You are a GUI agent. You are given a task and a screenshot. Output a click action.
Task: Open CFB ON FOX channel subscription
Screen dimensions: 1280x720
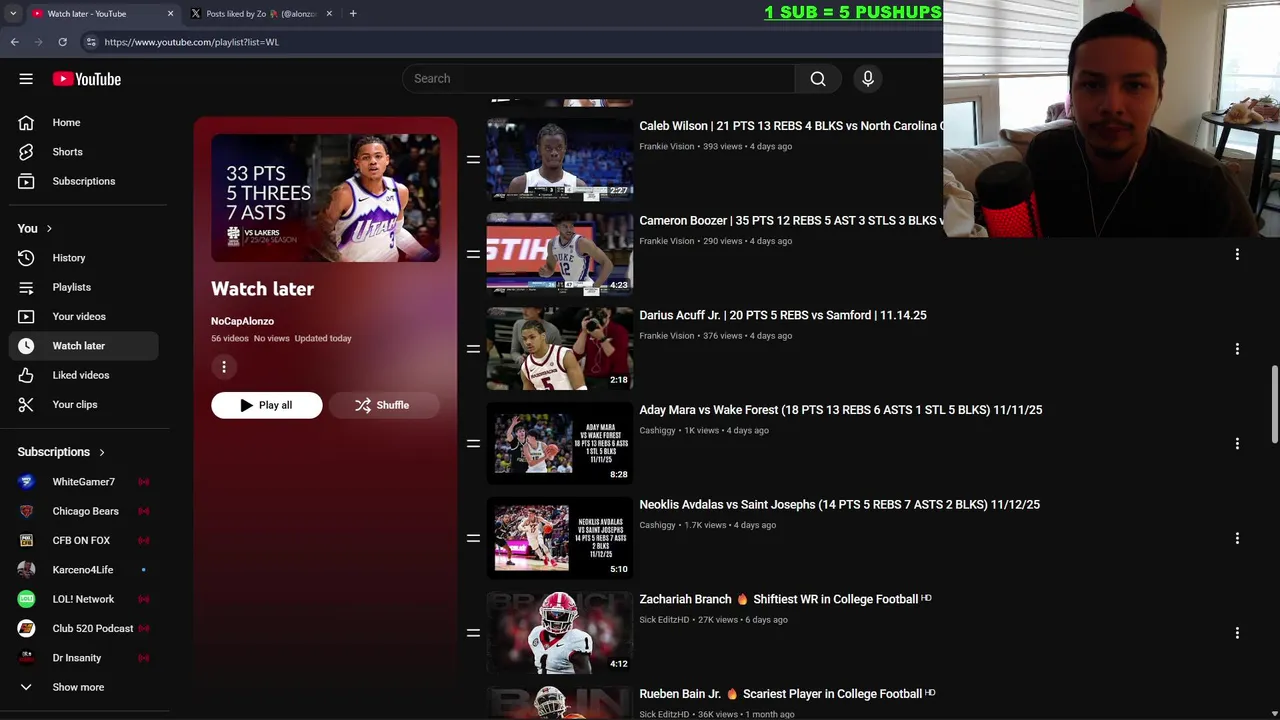84,540
